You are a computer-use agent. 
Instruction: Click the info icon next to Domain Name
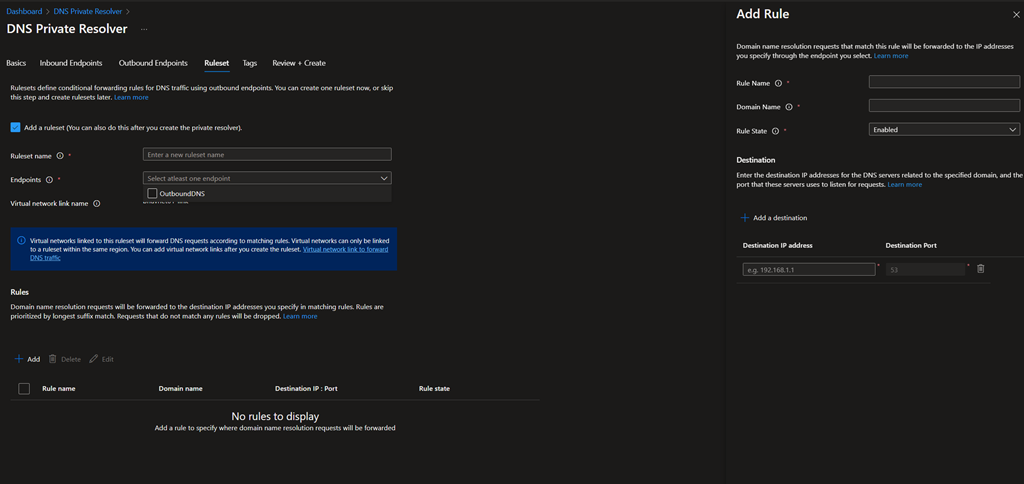[x=790, y=106]
